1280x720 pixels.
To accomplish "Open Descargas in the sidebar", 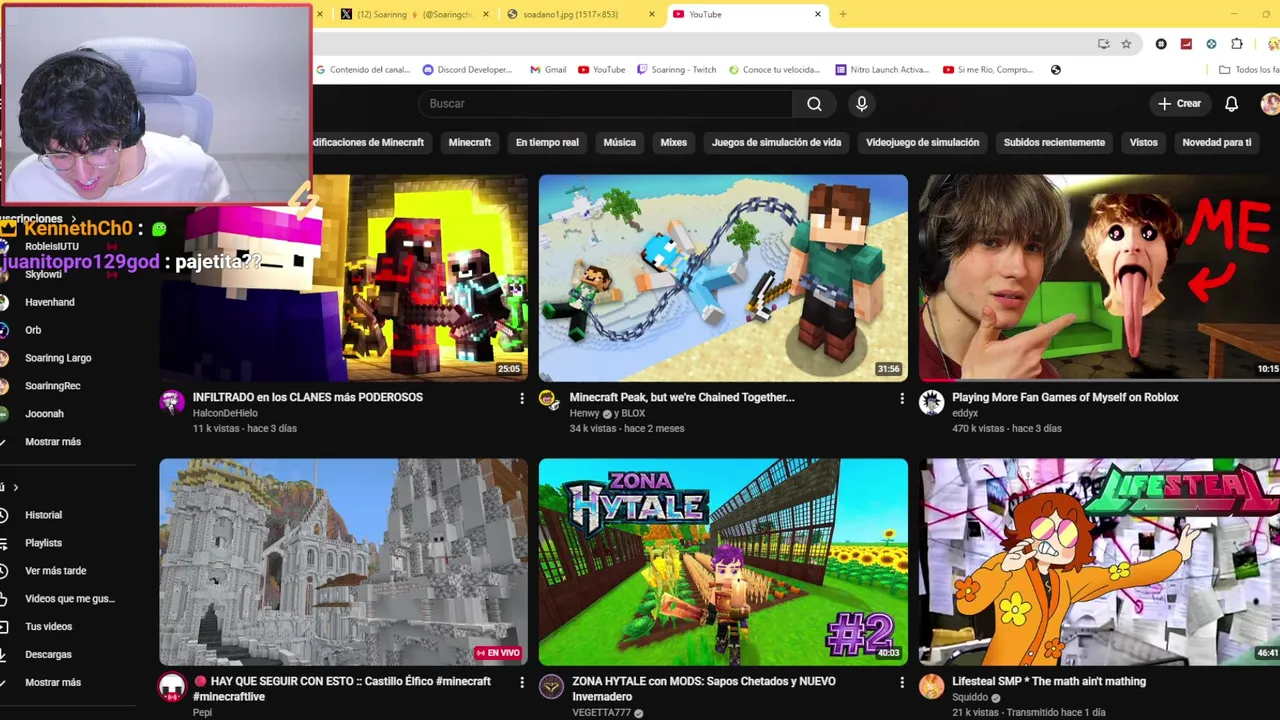I will [48, 655].
